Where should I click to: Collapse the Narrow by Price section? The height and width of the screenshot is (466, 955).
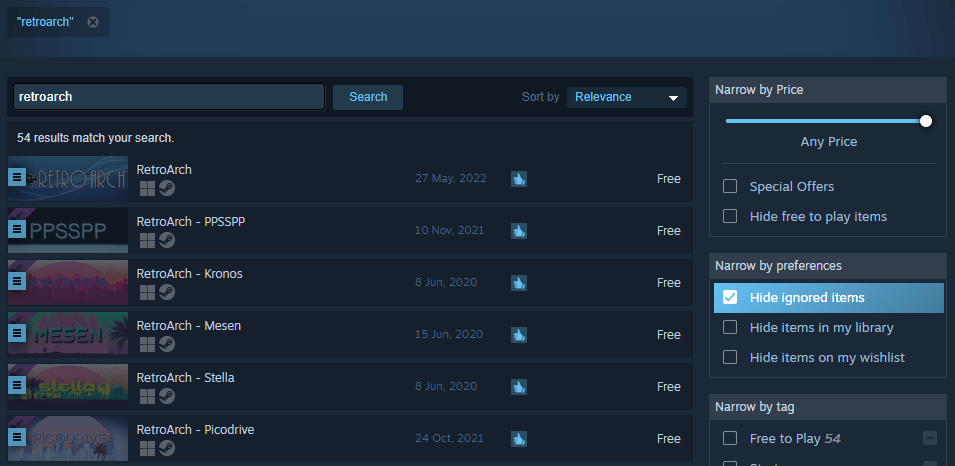pyautogui.click(x=828, y=90)
